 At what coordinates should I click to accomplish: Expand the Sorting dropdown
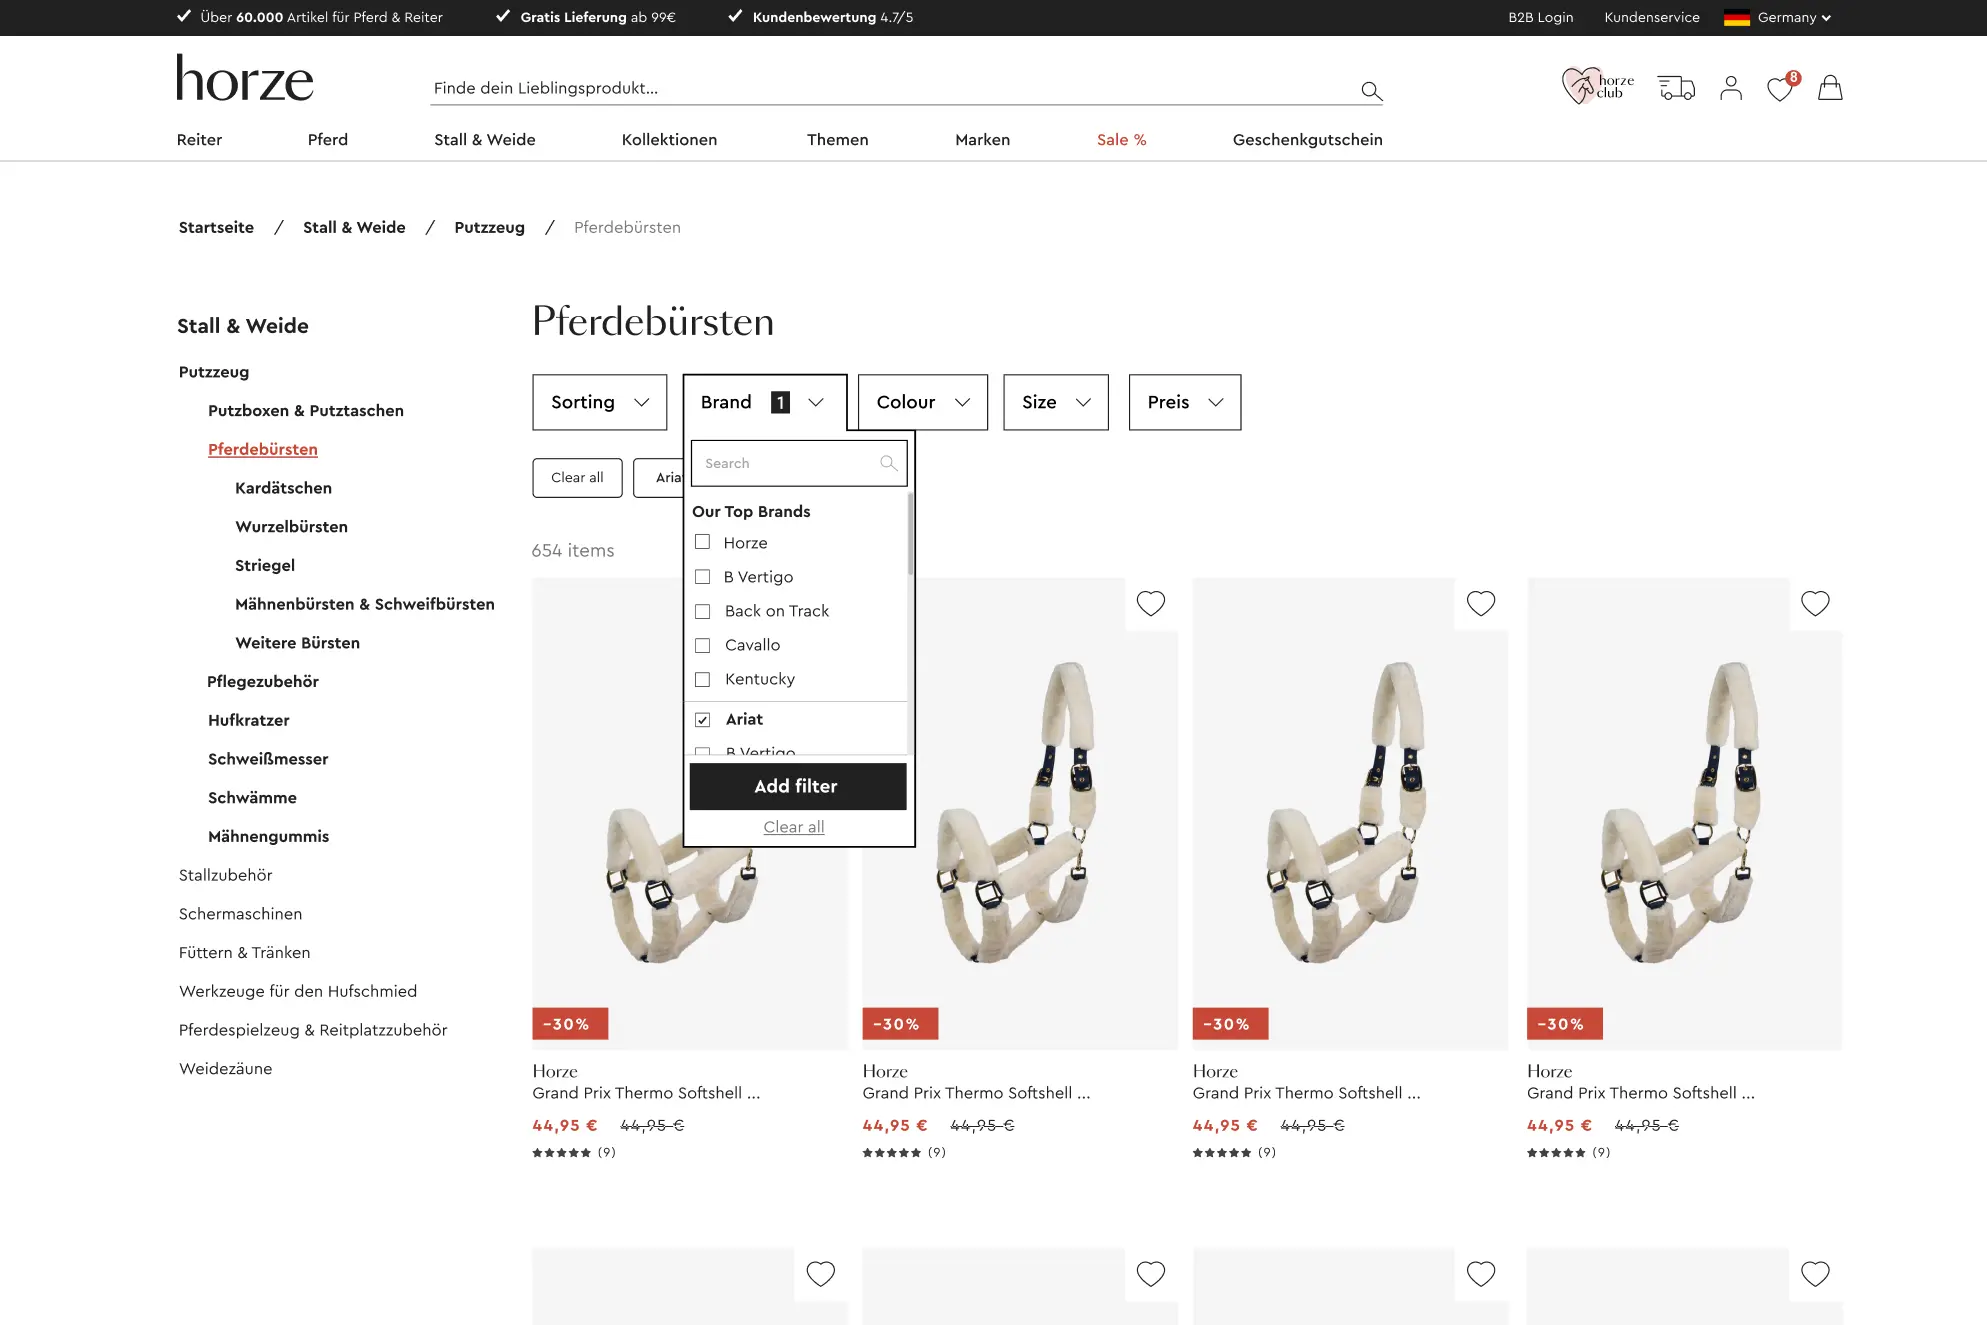598,402
